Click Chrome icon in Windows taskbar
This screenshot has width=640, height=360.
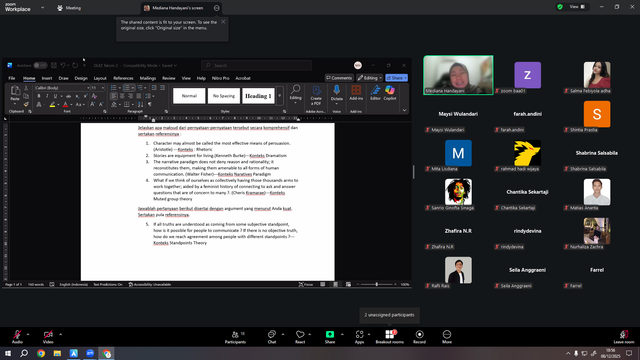pos(41,353)
